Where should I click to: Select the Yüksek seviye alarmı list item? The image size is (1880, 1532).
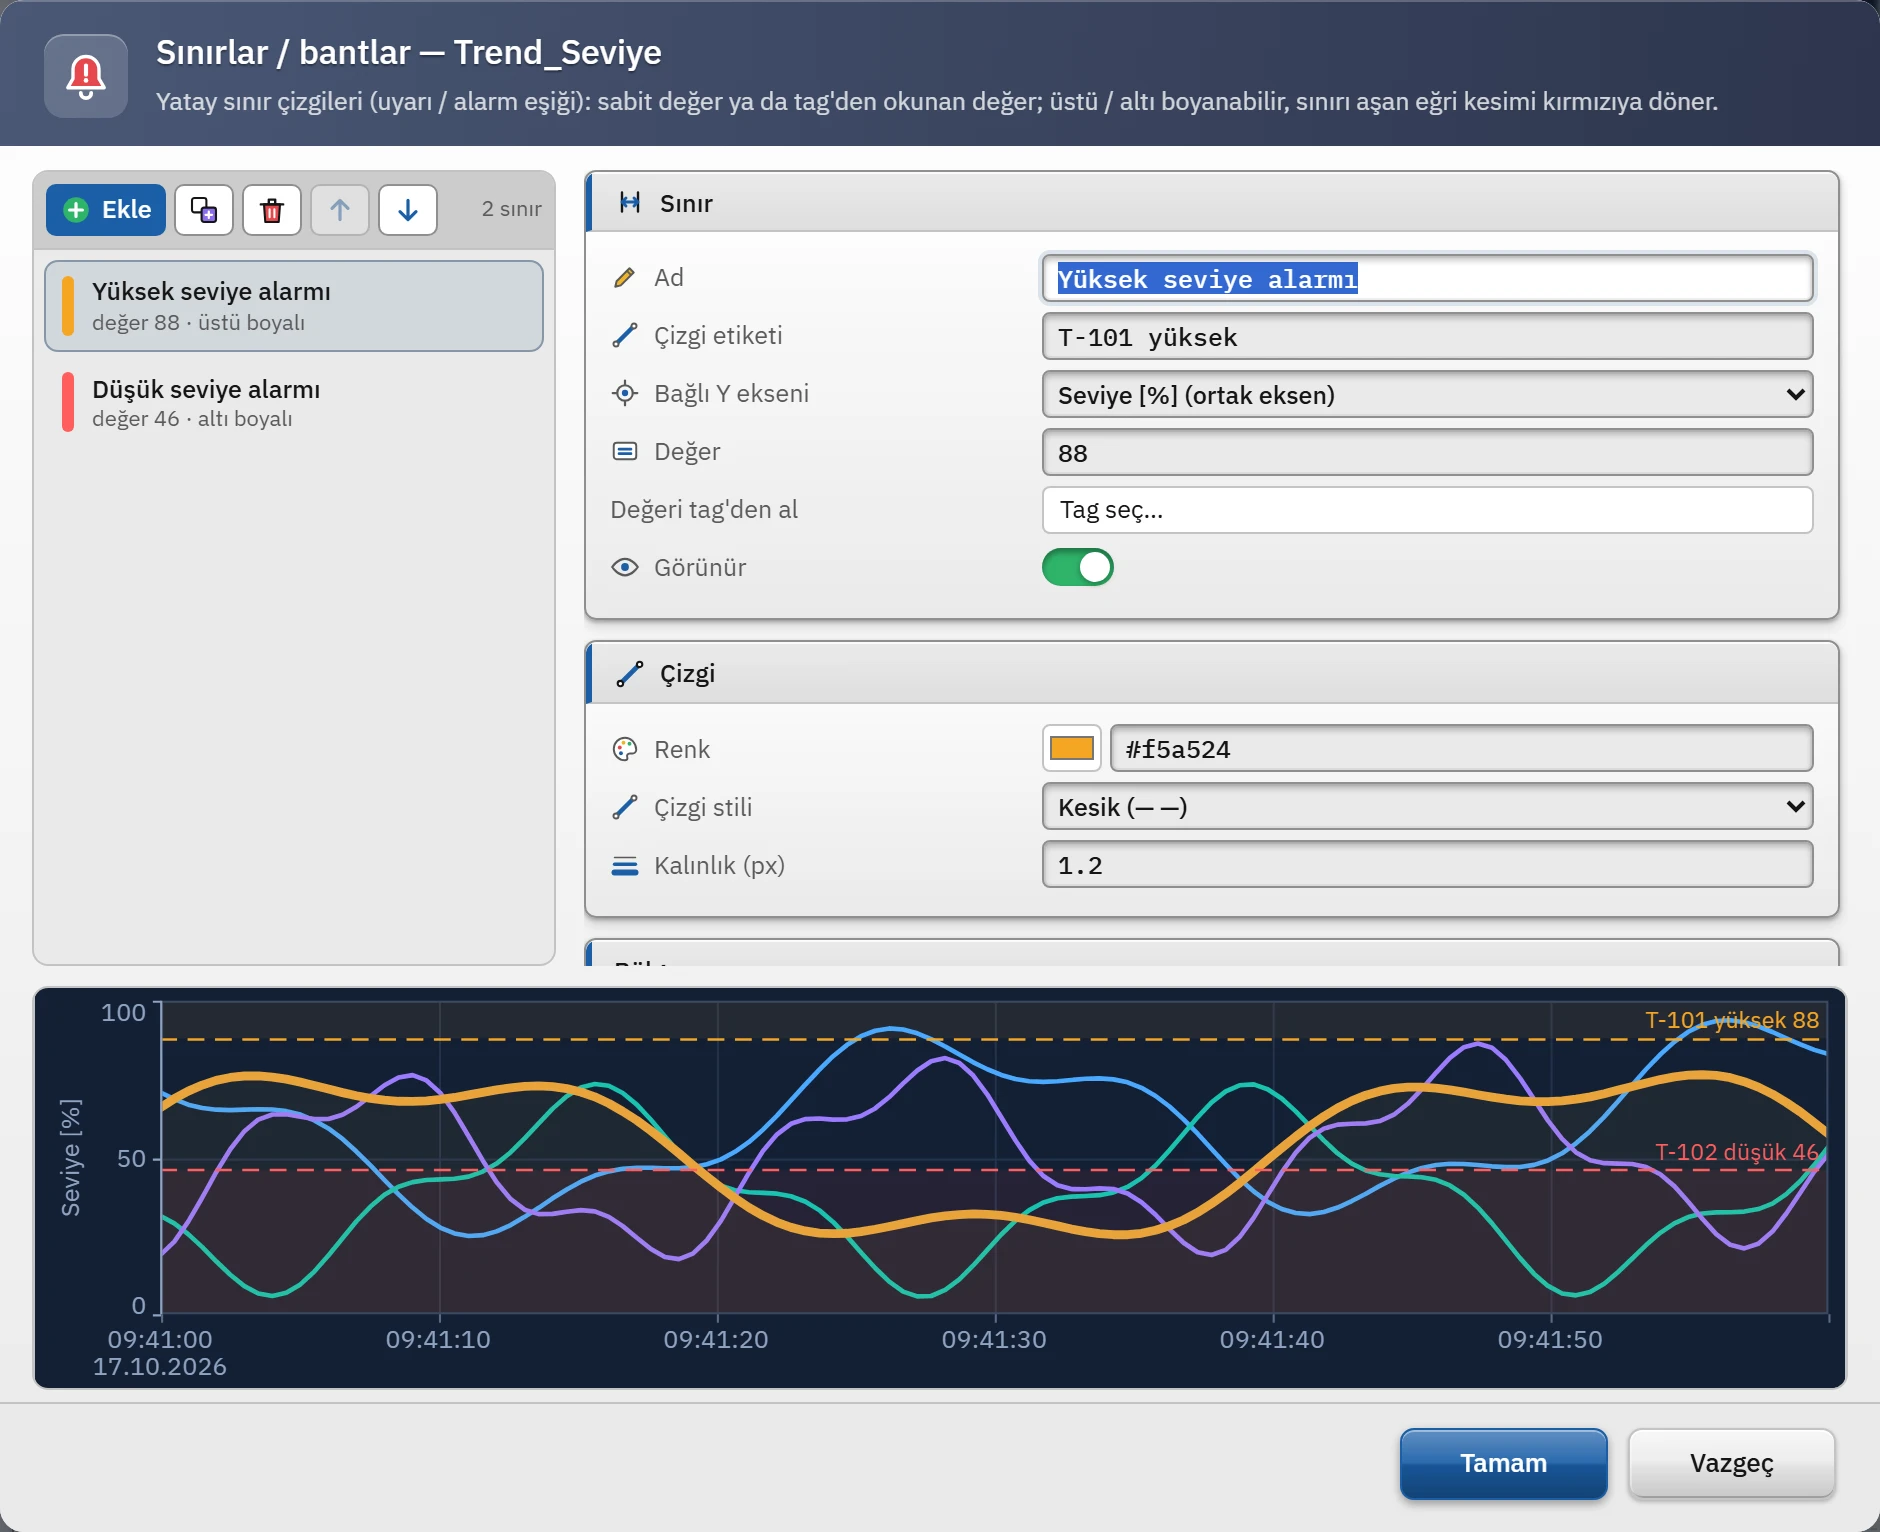tap(294, 306)
